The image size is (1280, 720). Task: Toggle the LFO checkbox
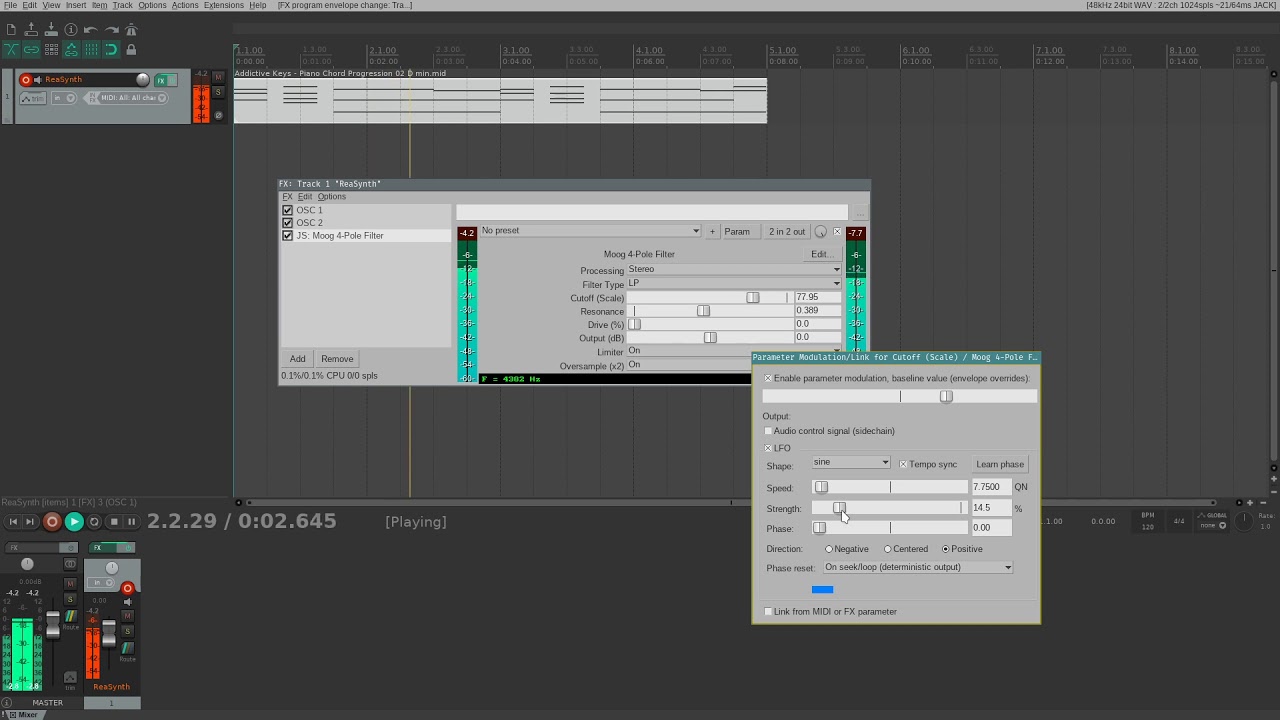(x=768, y=448)
